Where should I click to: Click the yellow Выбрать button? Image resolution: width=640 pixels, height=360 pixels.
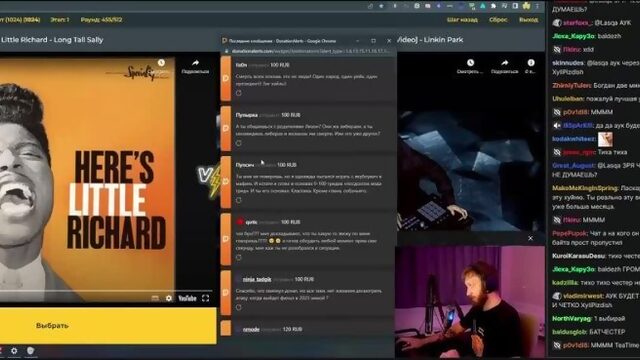tap(108, 326)
